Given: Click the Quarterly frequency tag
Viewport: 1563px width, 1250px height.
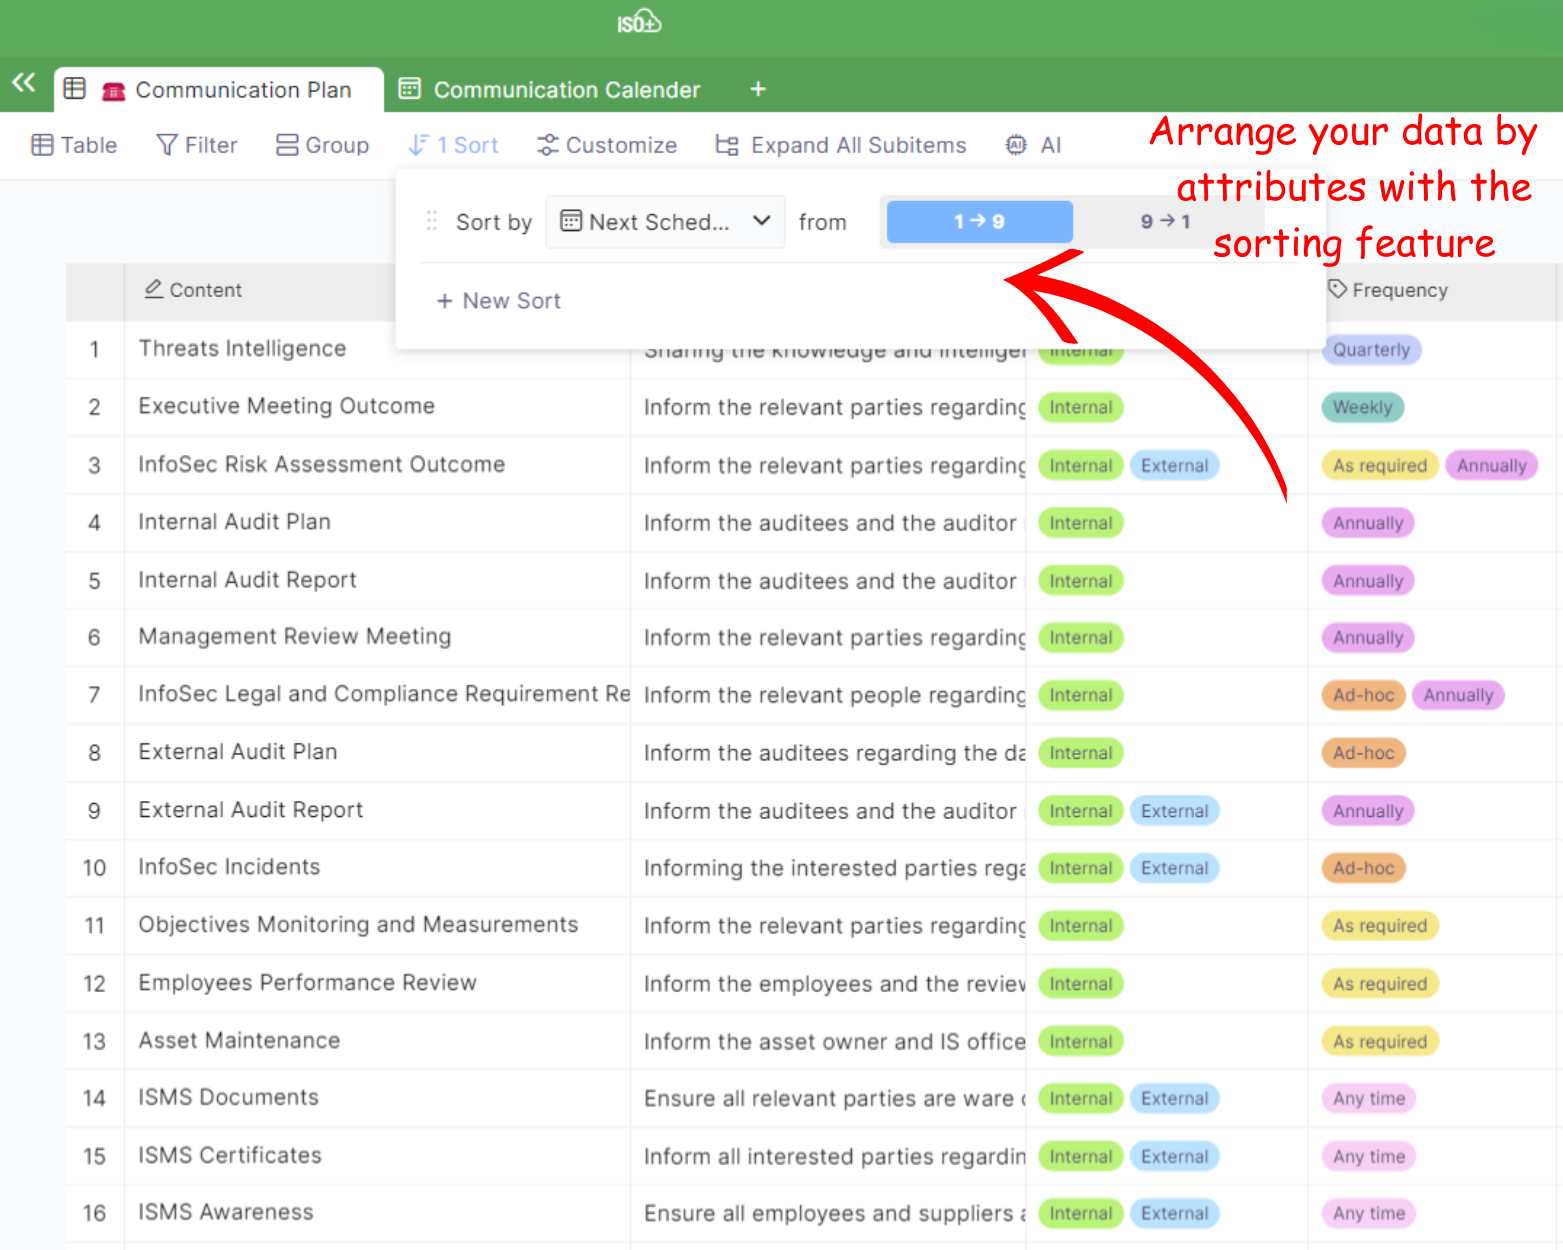Looking at the screenshot, I should pyautogui.click(x=1370, y=350).
